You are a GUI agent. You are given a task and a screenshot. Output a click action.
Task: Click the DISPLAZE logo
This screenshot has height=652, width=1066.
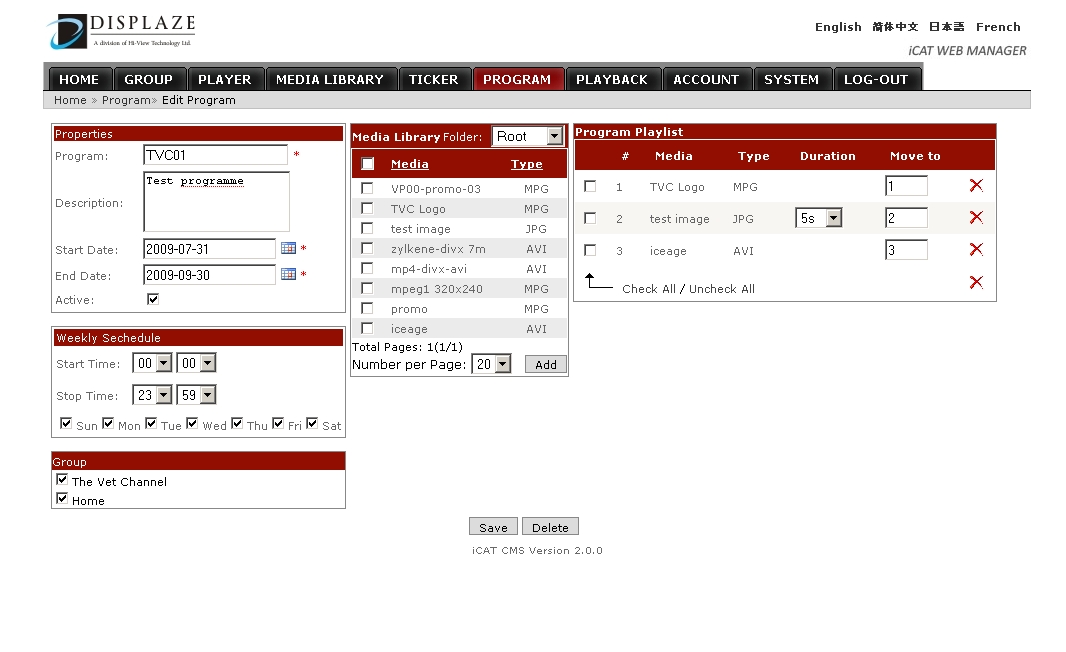pos(121,31)
